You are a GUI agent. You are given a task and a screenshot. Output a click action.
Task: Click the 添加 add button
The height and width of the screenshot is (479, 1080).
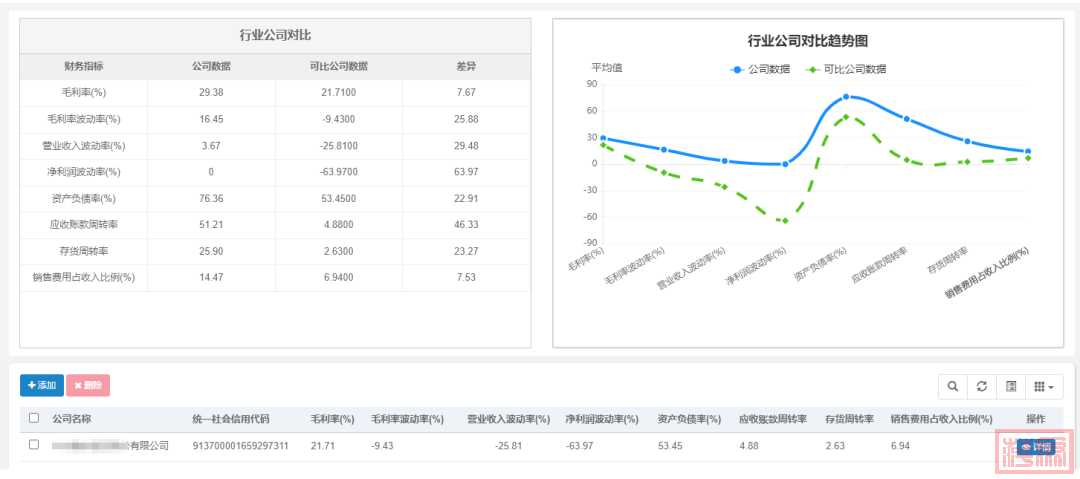pyautogui.click(x=42, y=385)
